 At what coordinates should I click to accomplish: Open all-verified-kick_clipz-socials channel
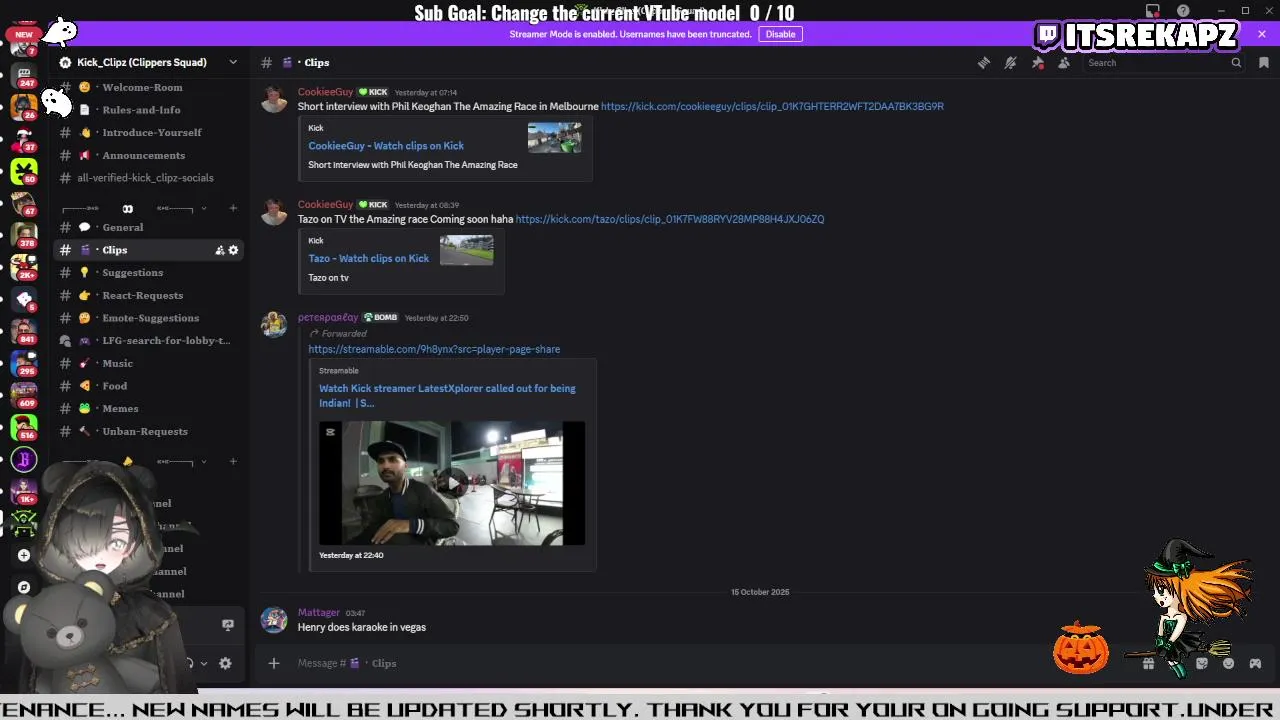coord(148,178)
